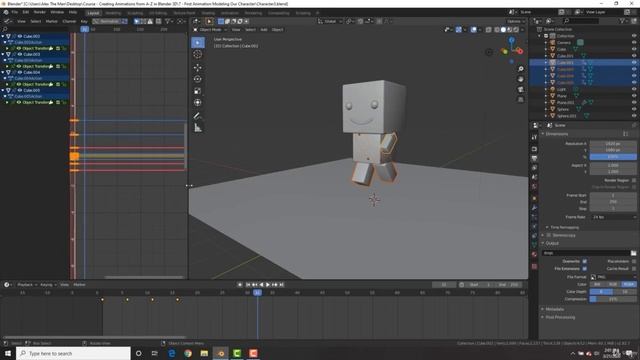The width and height of the screenshot is (640, 360).
Task: Hide Camera using its eye icon in outliner
Action: [634, 42]
